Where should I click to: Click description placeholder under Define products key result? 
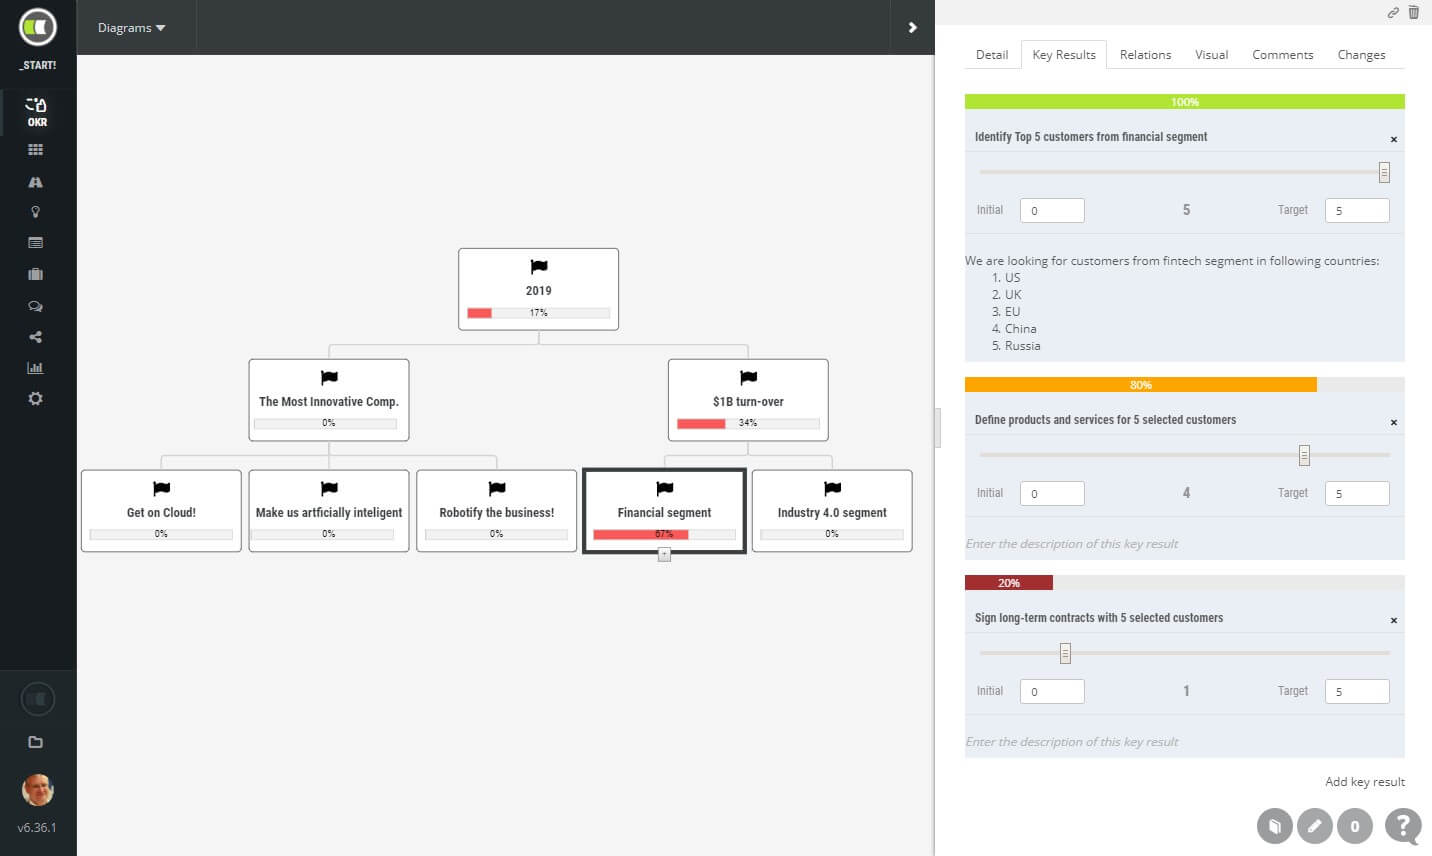(x=1072, y=544)
